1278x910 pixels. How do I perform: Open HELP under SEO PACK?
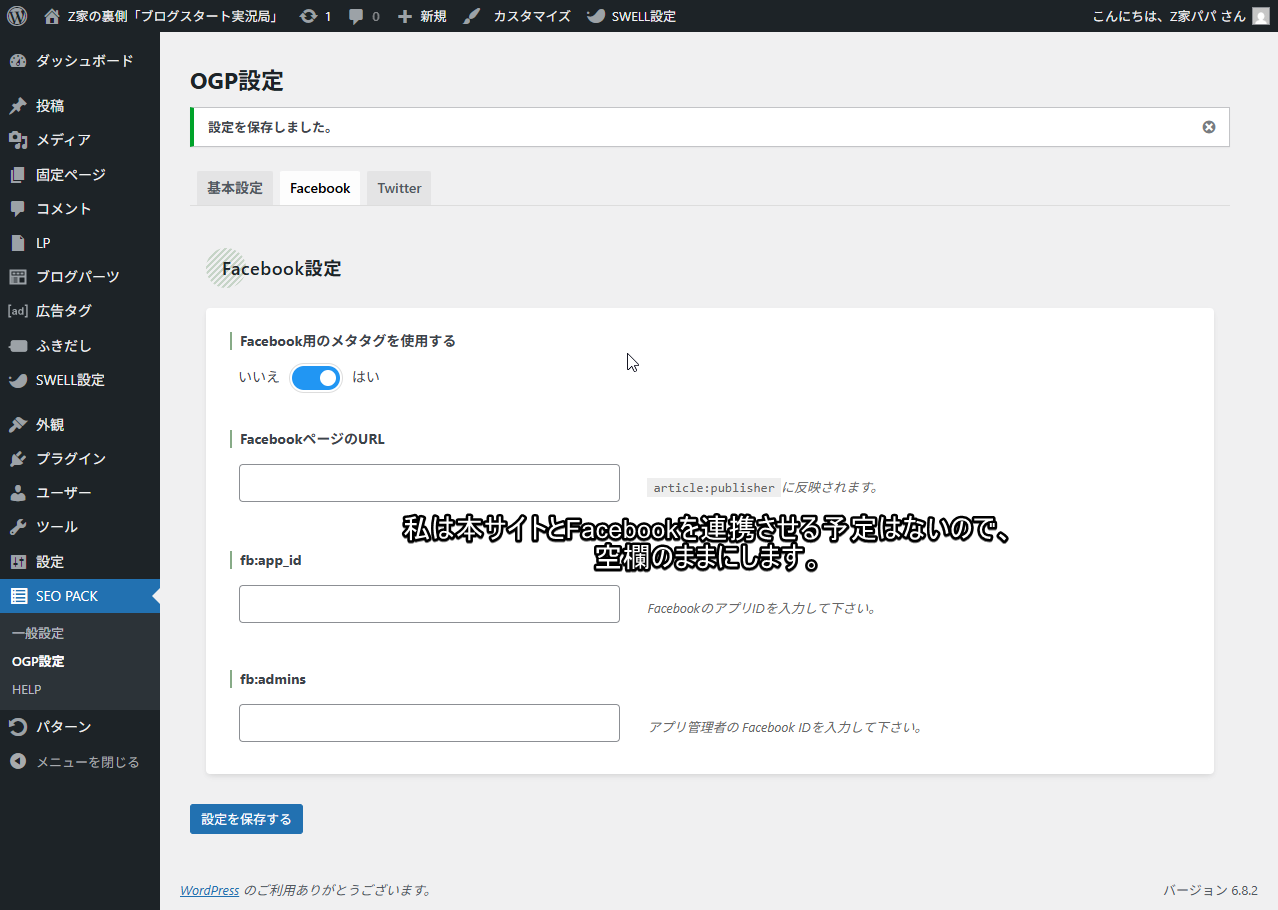(x=27, y=689)
